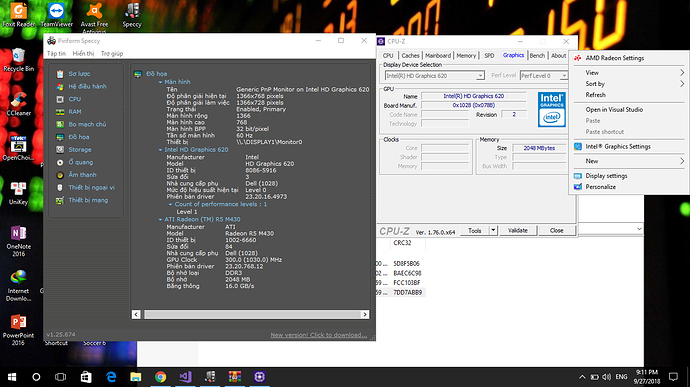
Task: Click the Validate button in CPU-Z
Action: click(x=518, y=230)
